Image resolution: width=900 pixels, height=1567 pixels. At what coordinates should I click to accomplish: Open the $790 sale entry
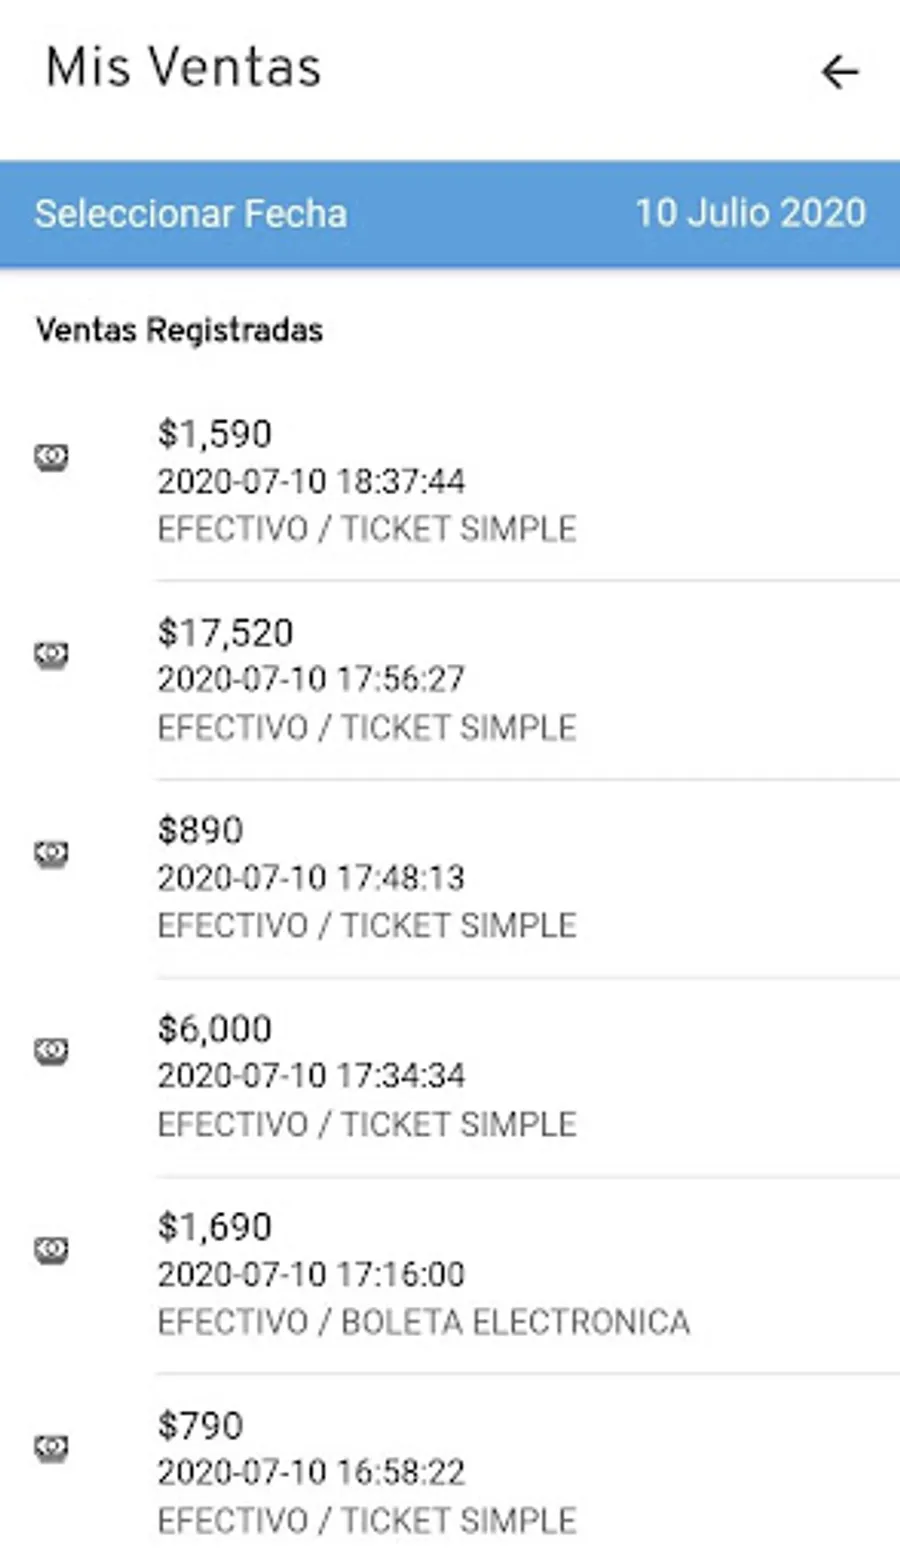[x=200, y=1425]
